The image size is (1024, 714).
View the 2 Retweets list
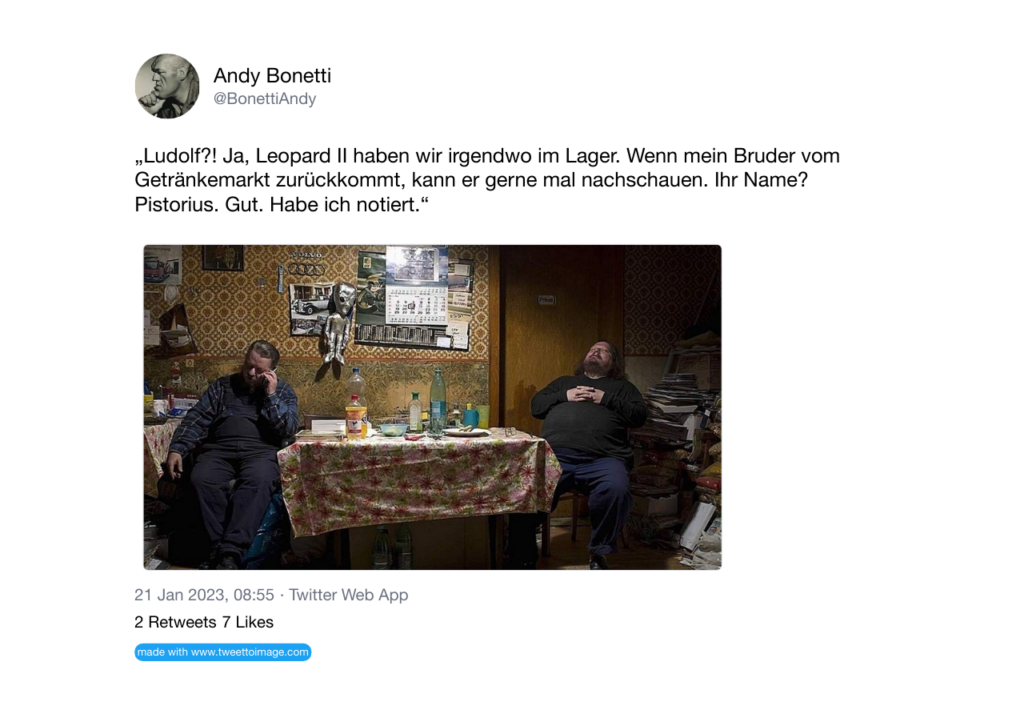point(175,622)
